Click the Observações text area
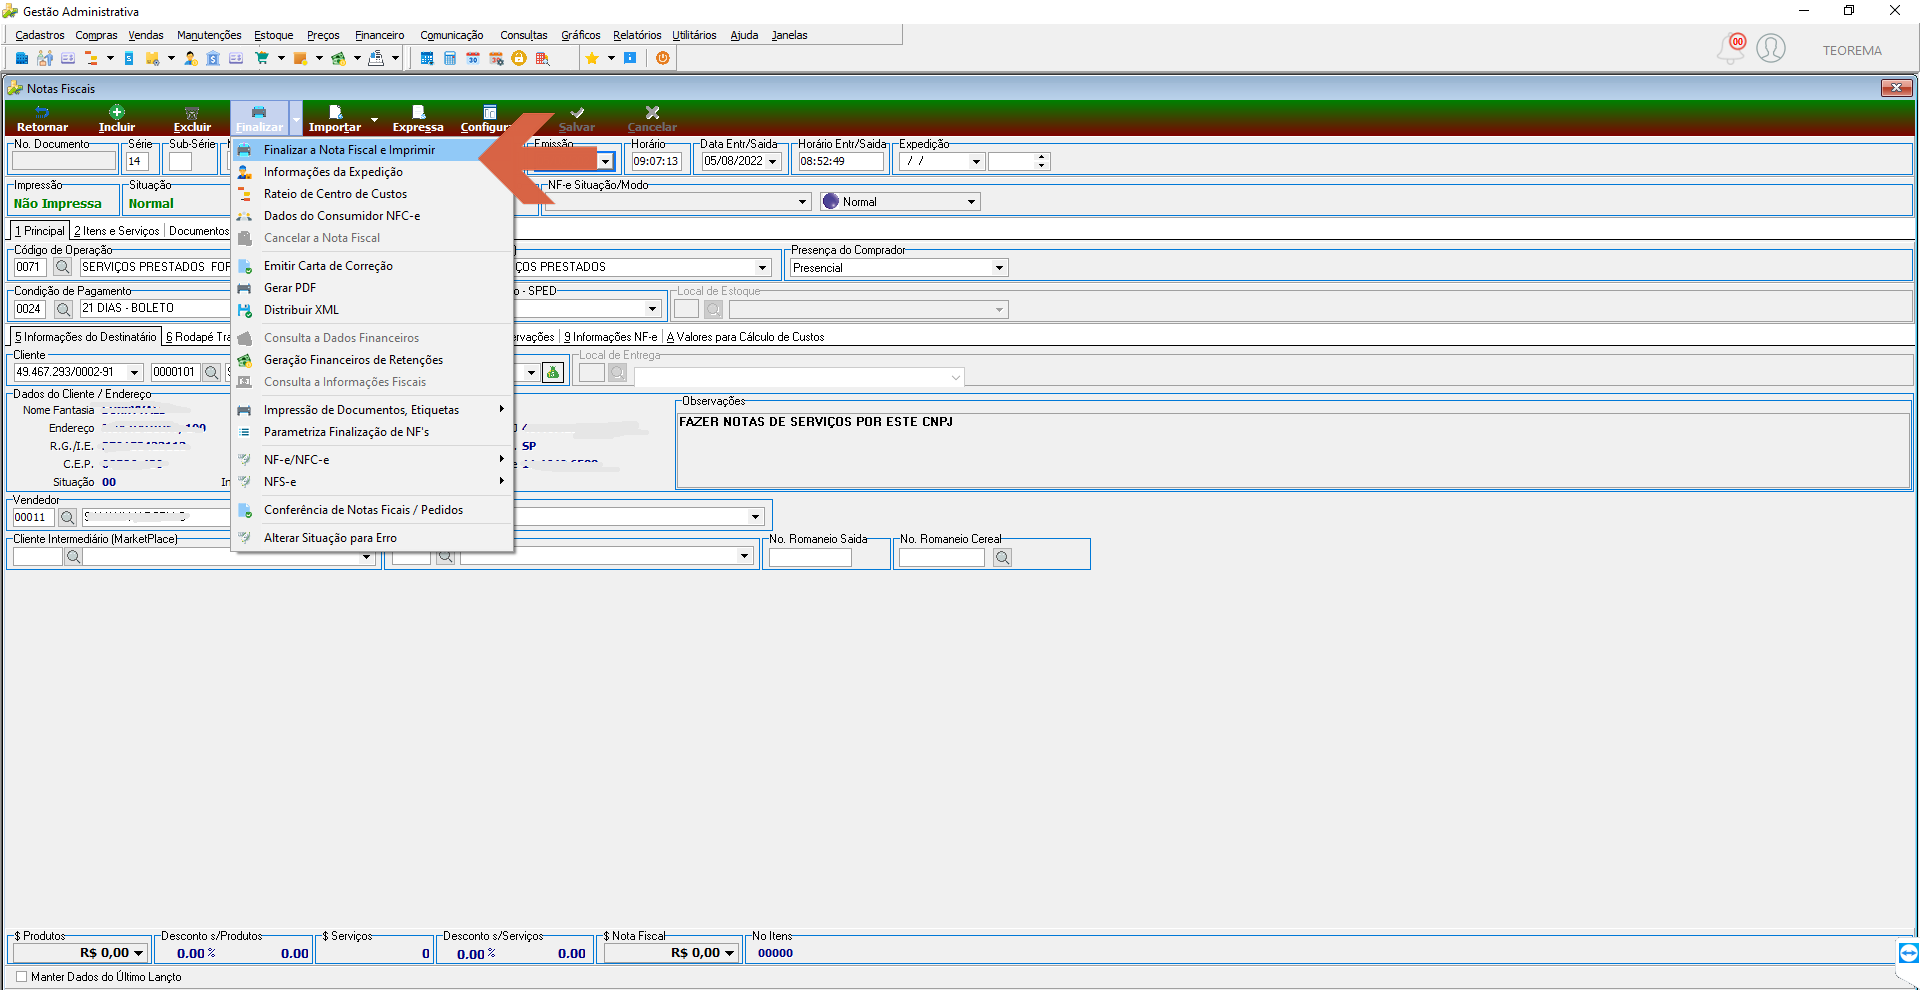Viewport: 1920px width, 990px height. [1293, 450]
